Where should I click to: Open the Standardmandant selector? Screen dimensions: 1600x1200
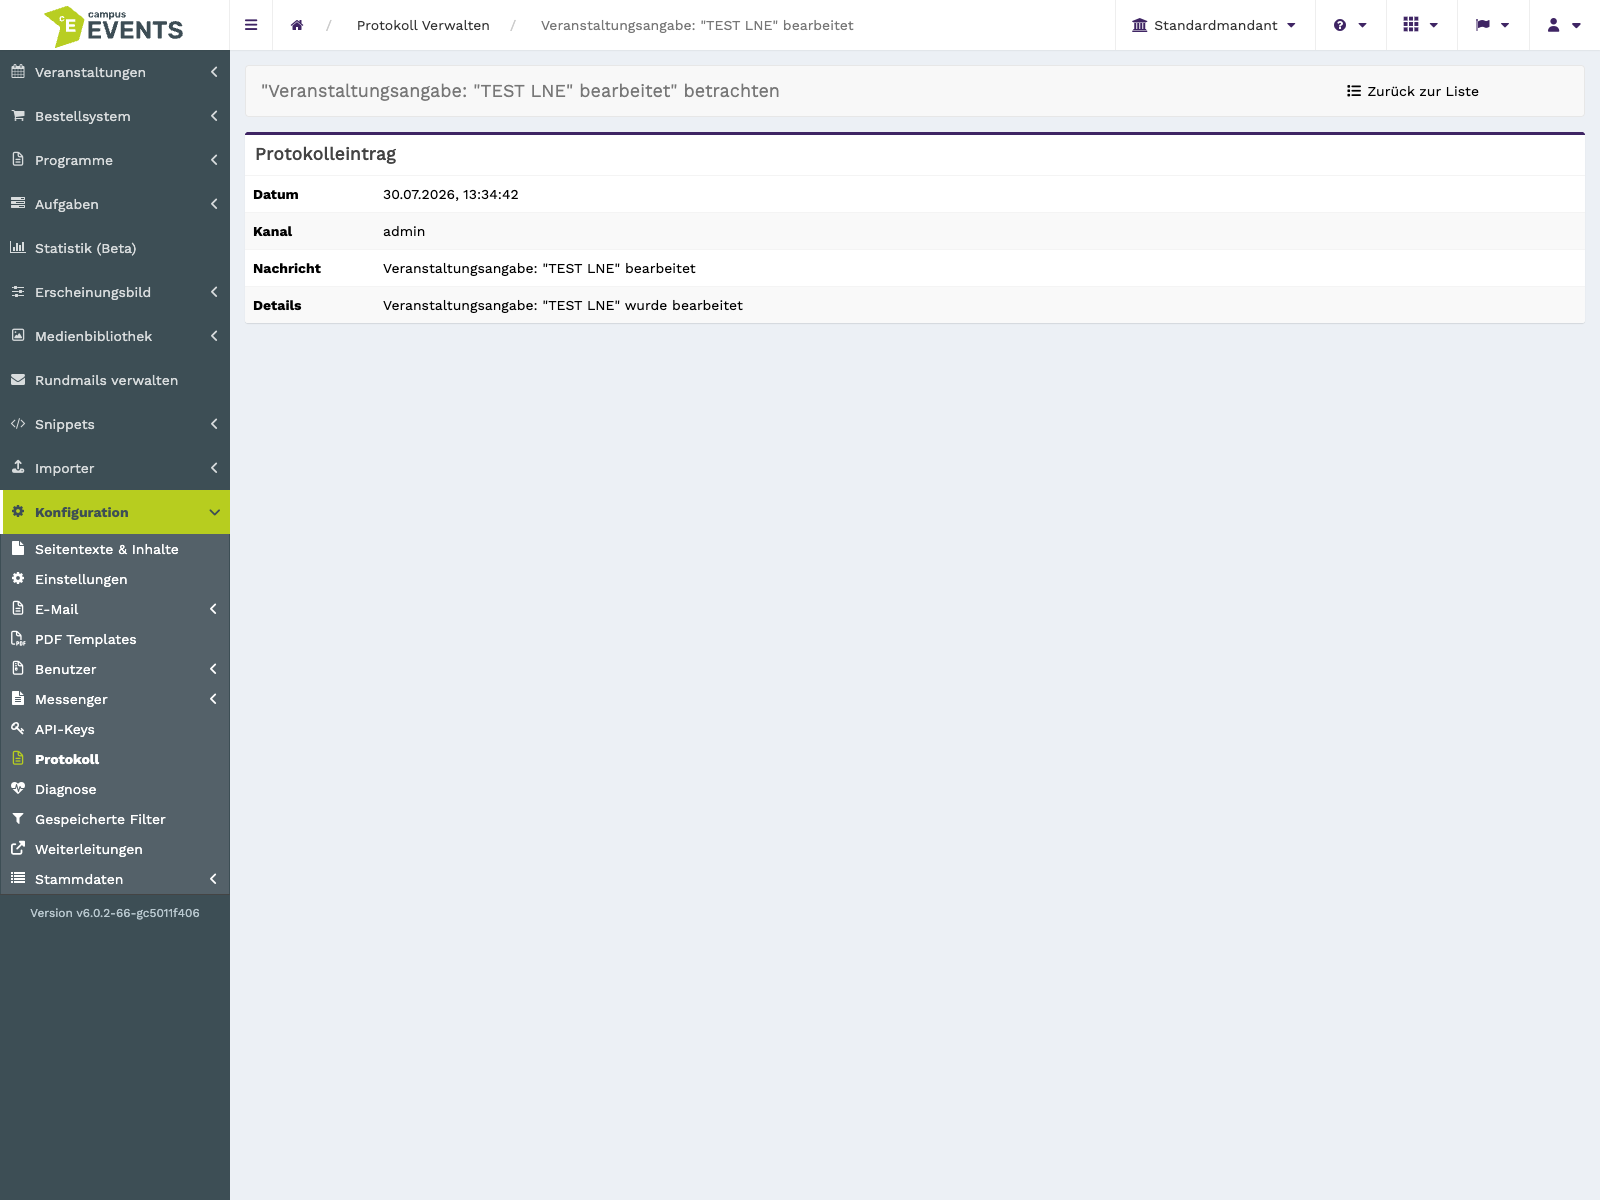point(1214,25)
